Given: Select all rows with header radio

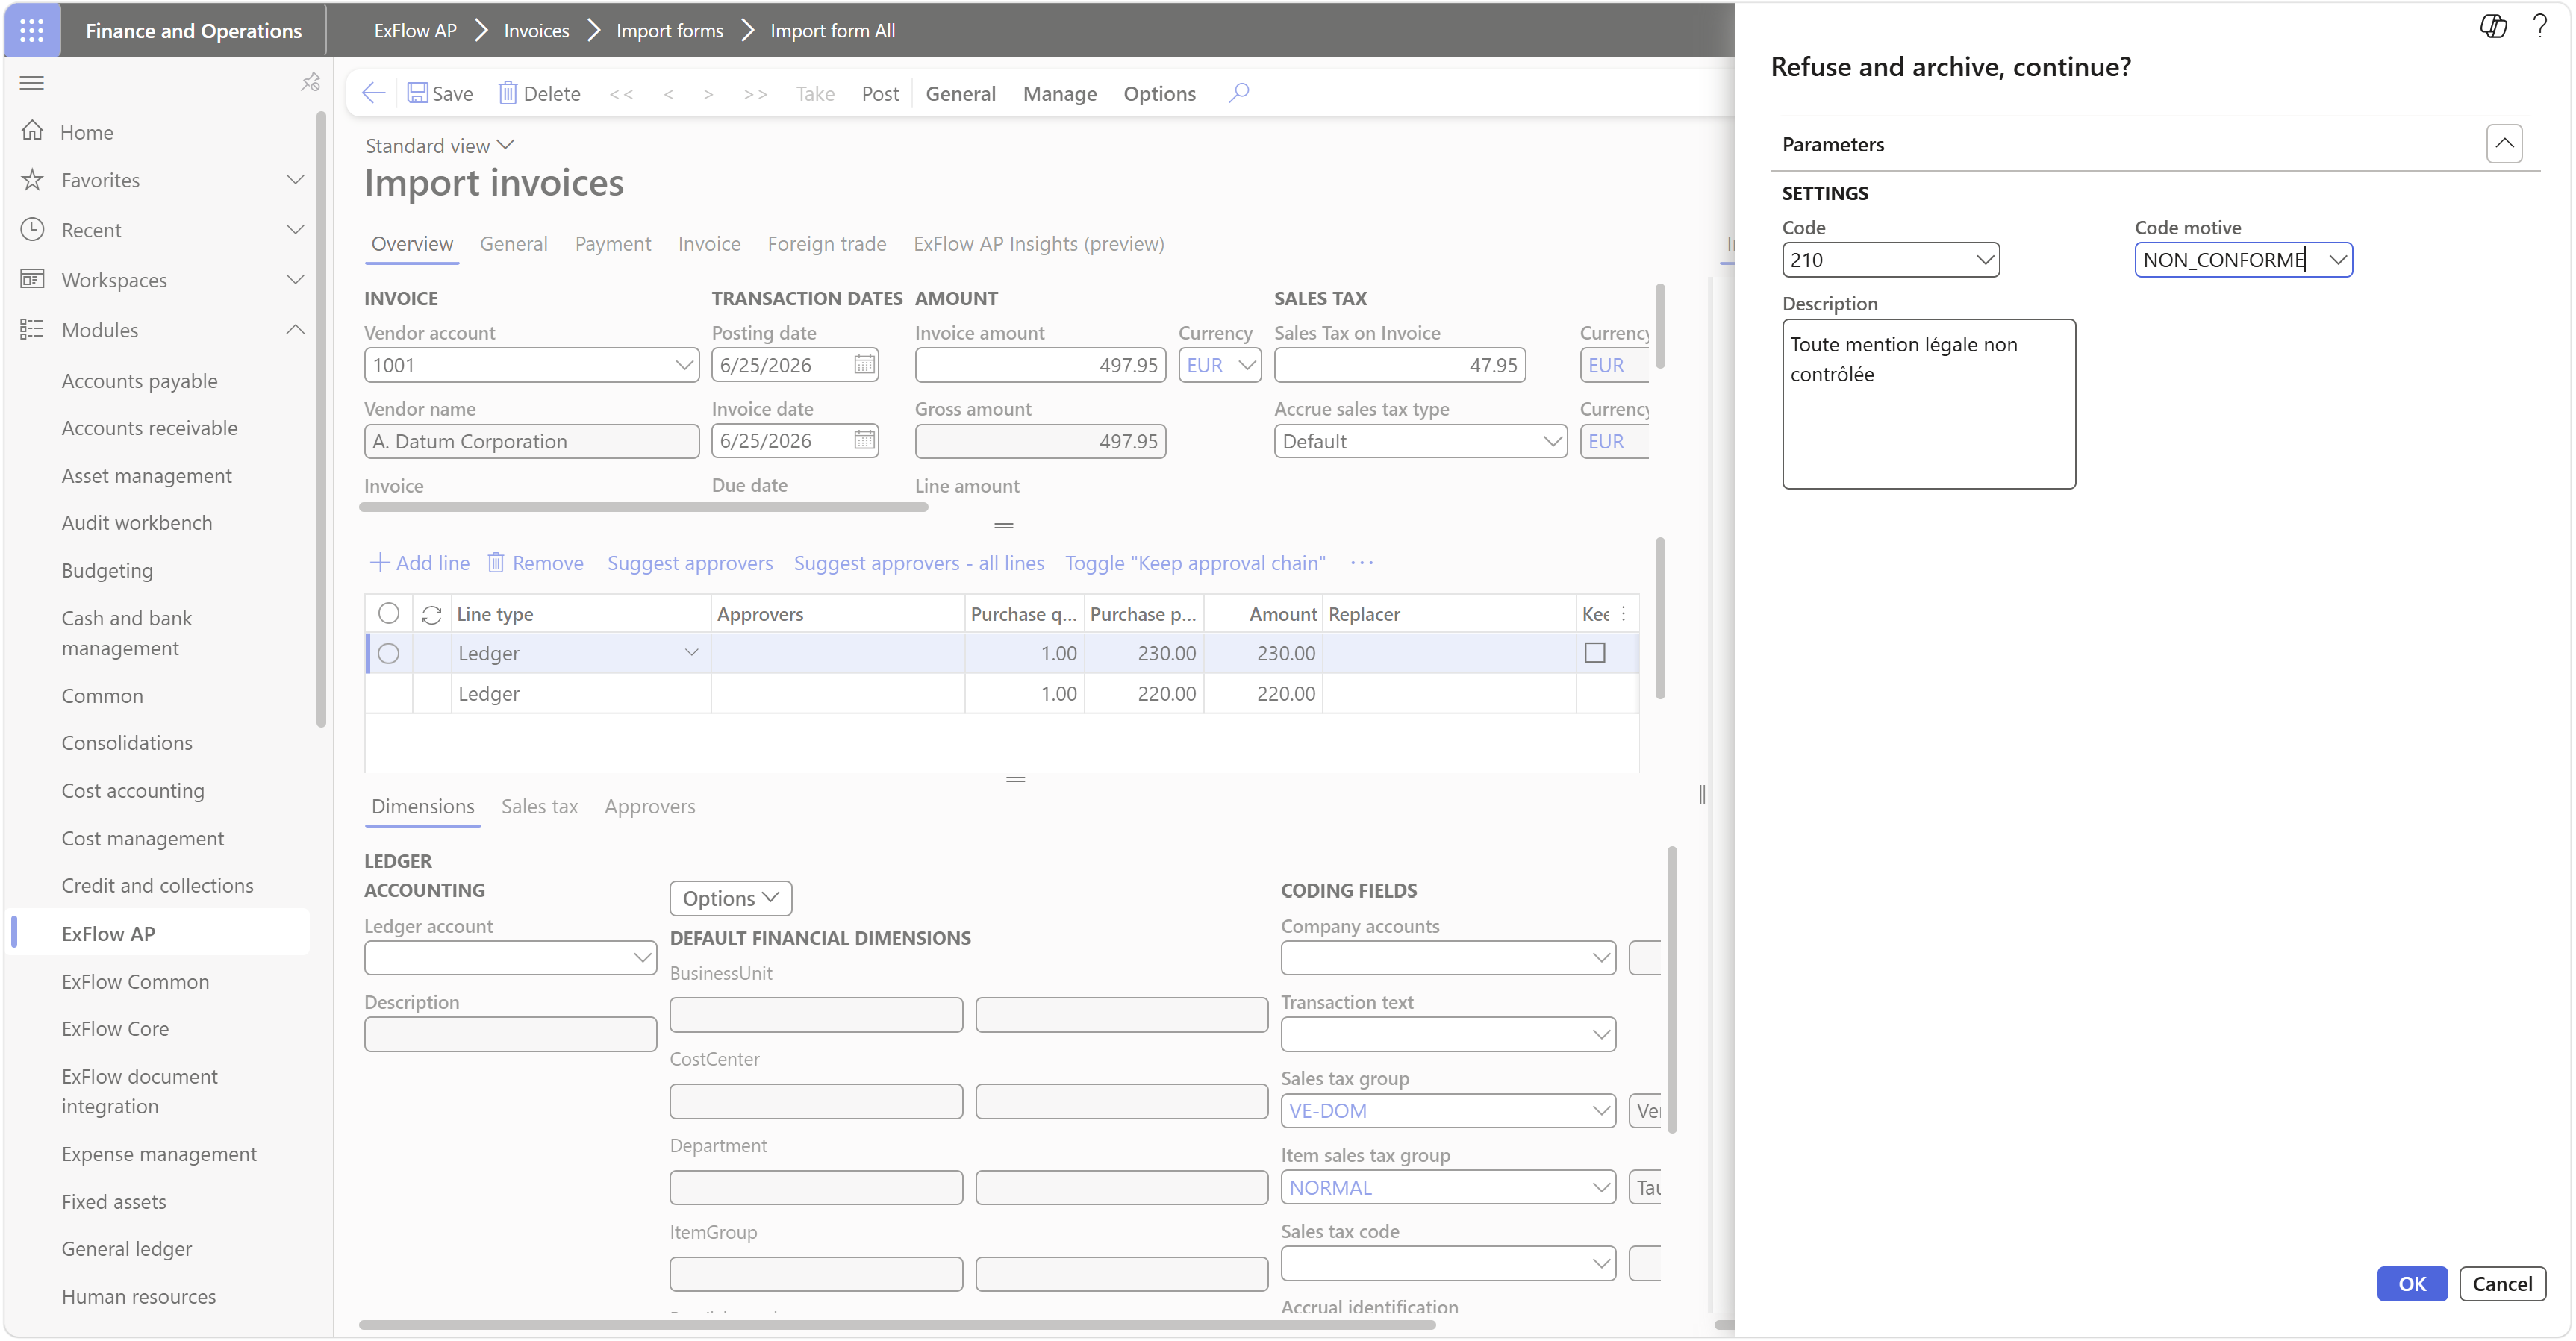Looking at the screenshot, I should click(x=389, y=614).
